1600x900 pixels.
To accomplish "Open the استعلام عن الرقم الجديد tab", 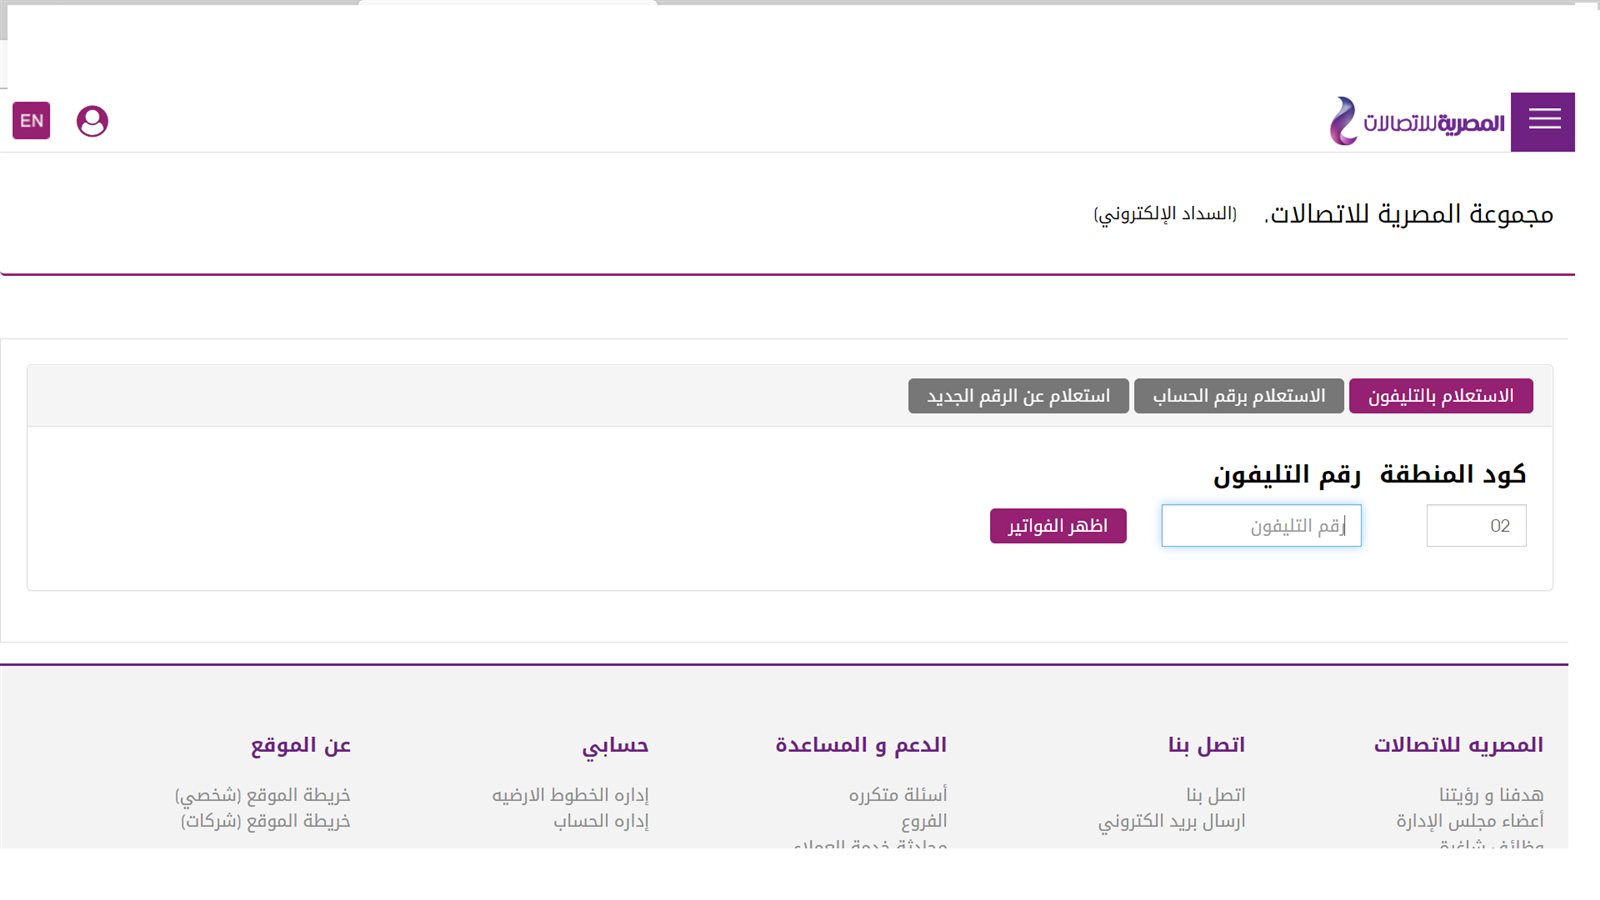I will point(1019,395).
